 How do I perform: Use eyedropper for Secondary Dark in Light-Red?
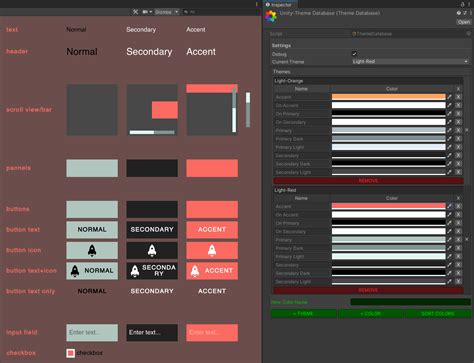point(450,273)
